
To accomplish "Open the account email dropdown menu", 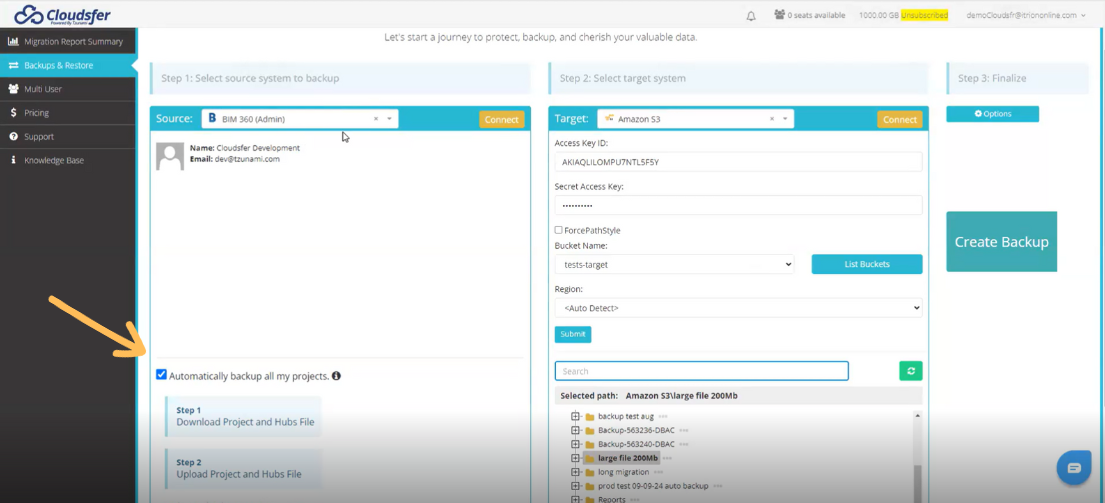I will pos(1025,15).
